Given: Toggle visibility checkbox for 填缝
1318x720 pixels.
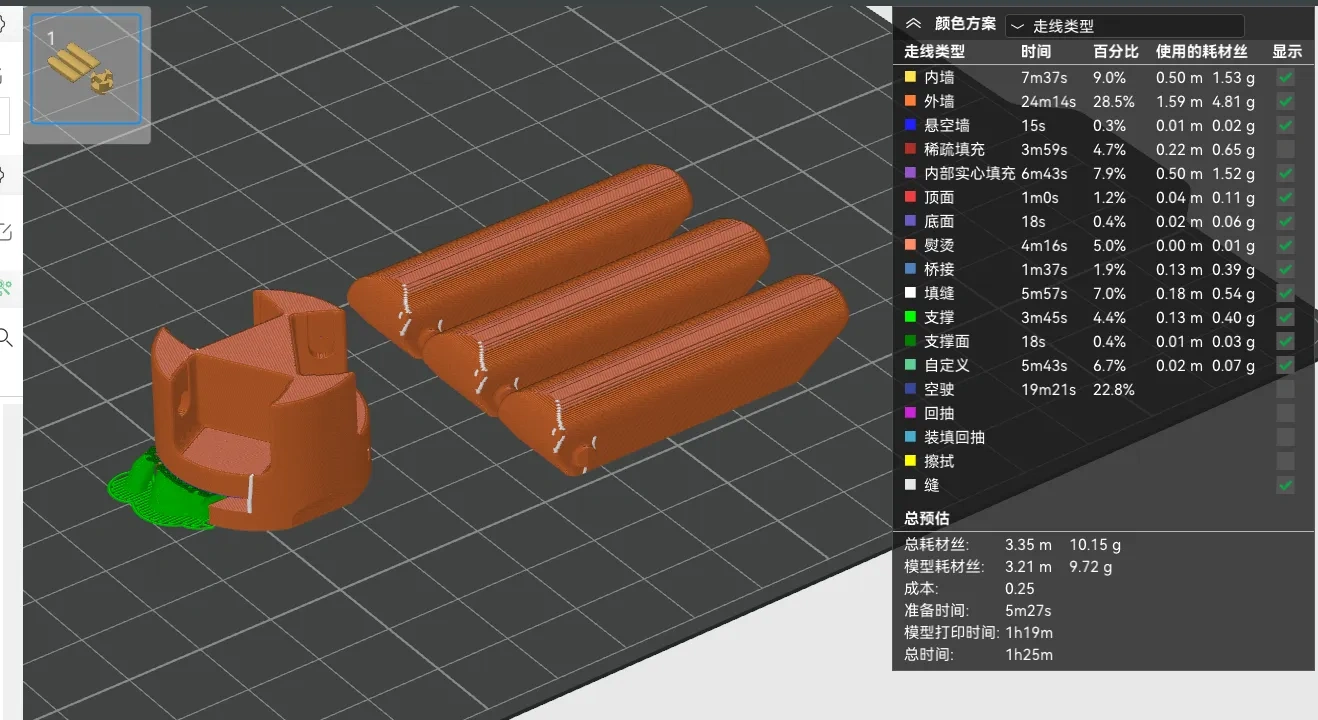Looking at the screenshot, I should [1286, 293].
